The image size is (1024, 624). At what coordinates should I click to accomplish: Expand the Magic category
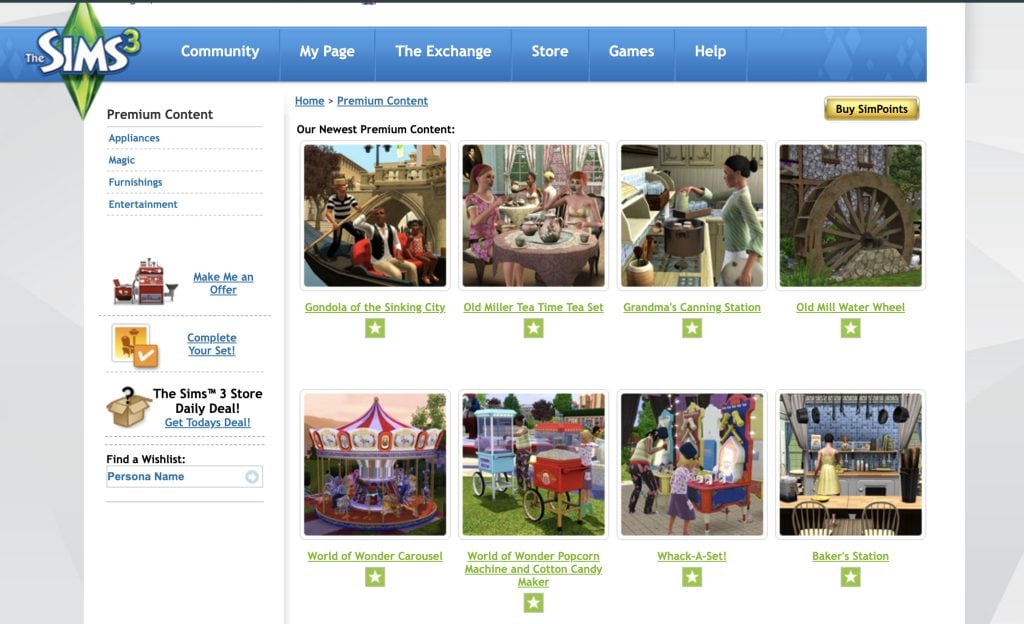122,160
